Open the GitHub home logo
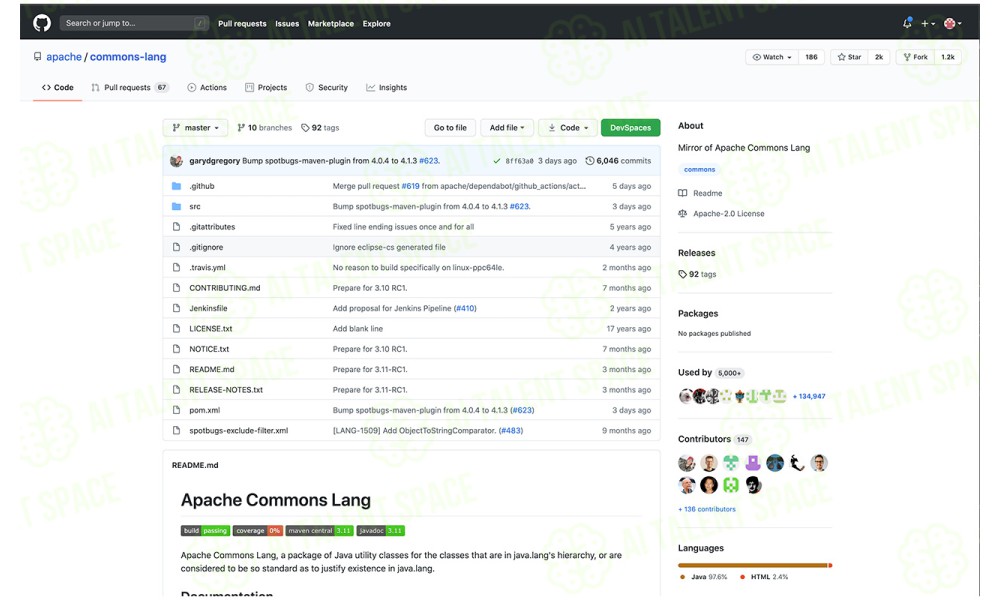Viewport: 1000px width, 600px height. click(42, 23)
